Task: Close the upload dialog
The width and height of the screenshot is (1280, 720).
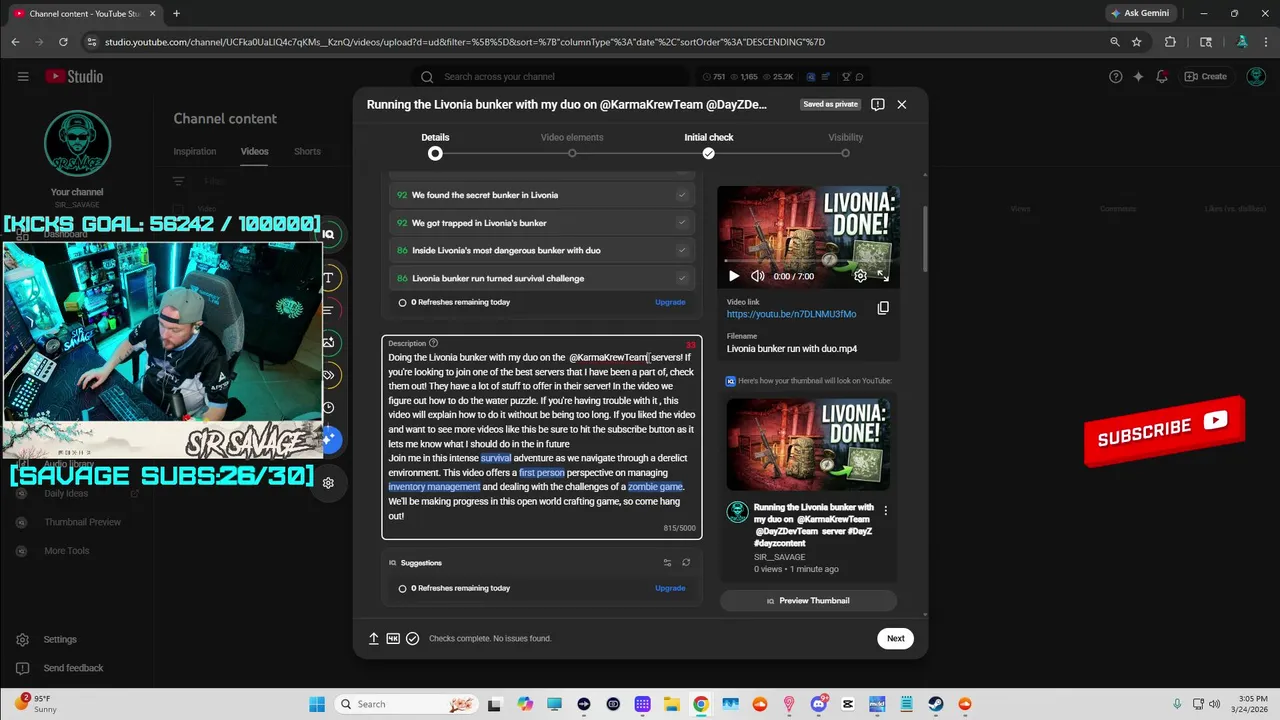Action: point(902,104)
